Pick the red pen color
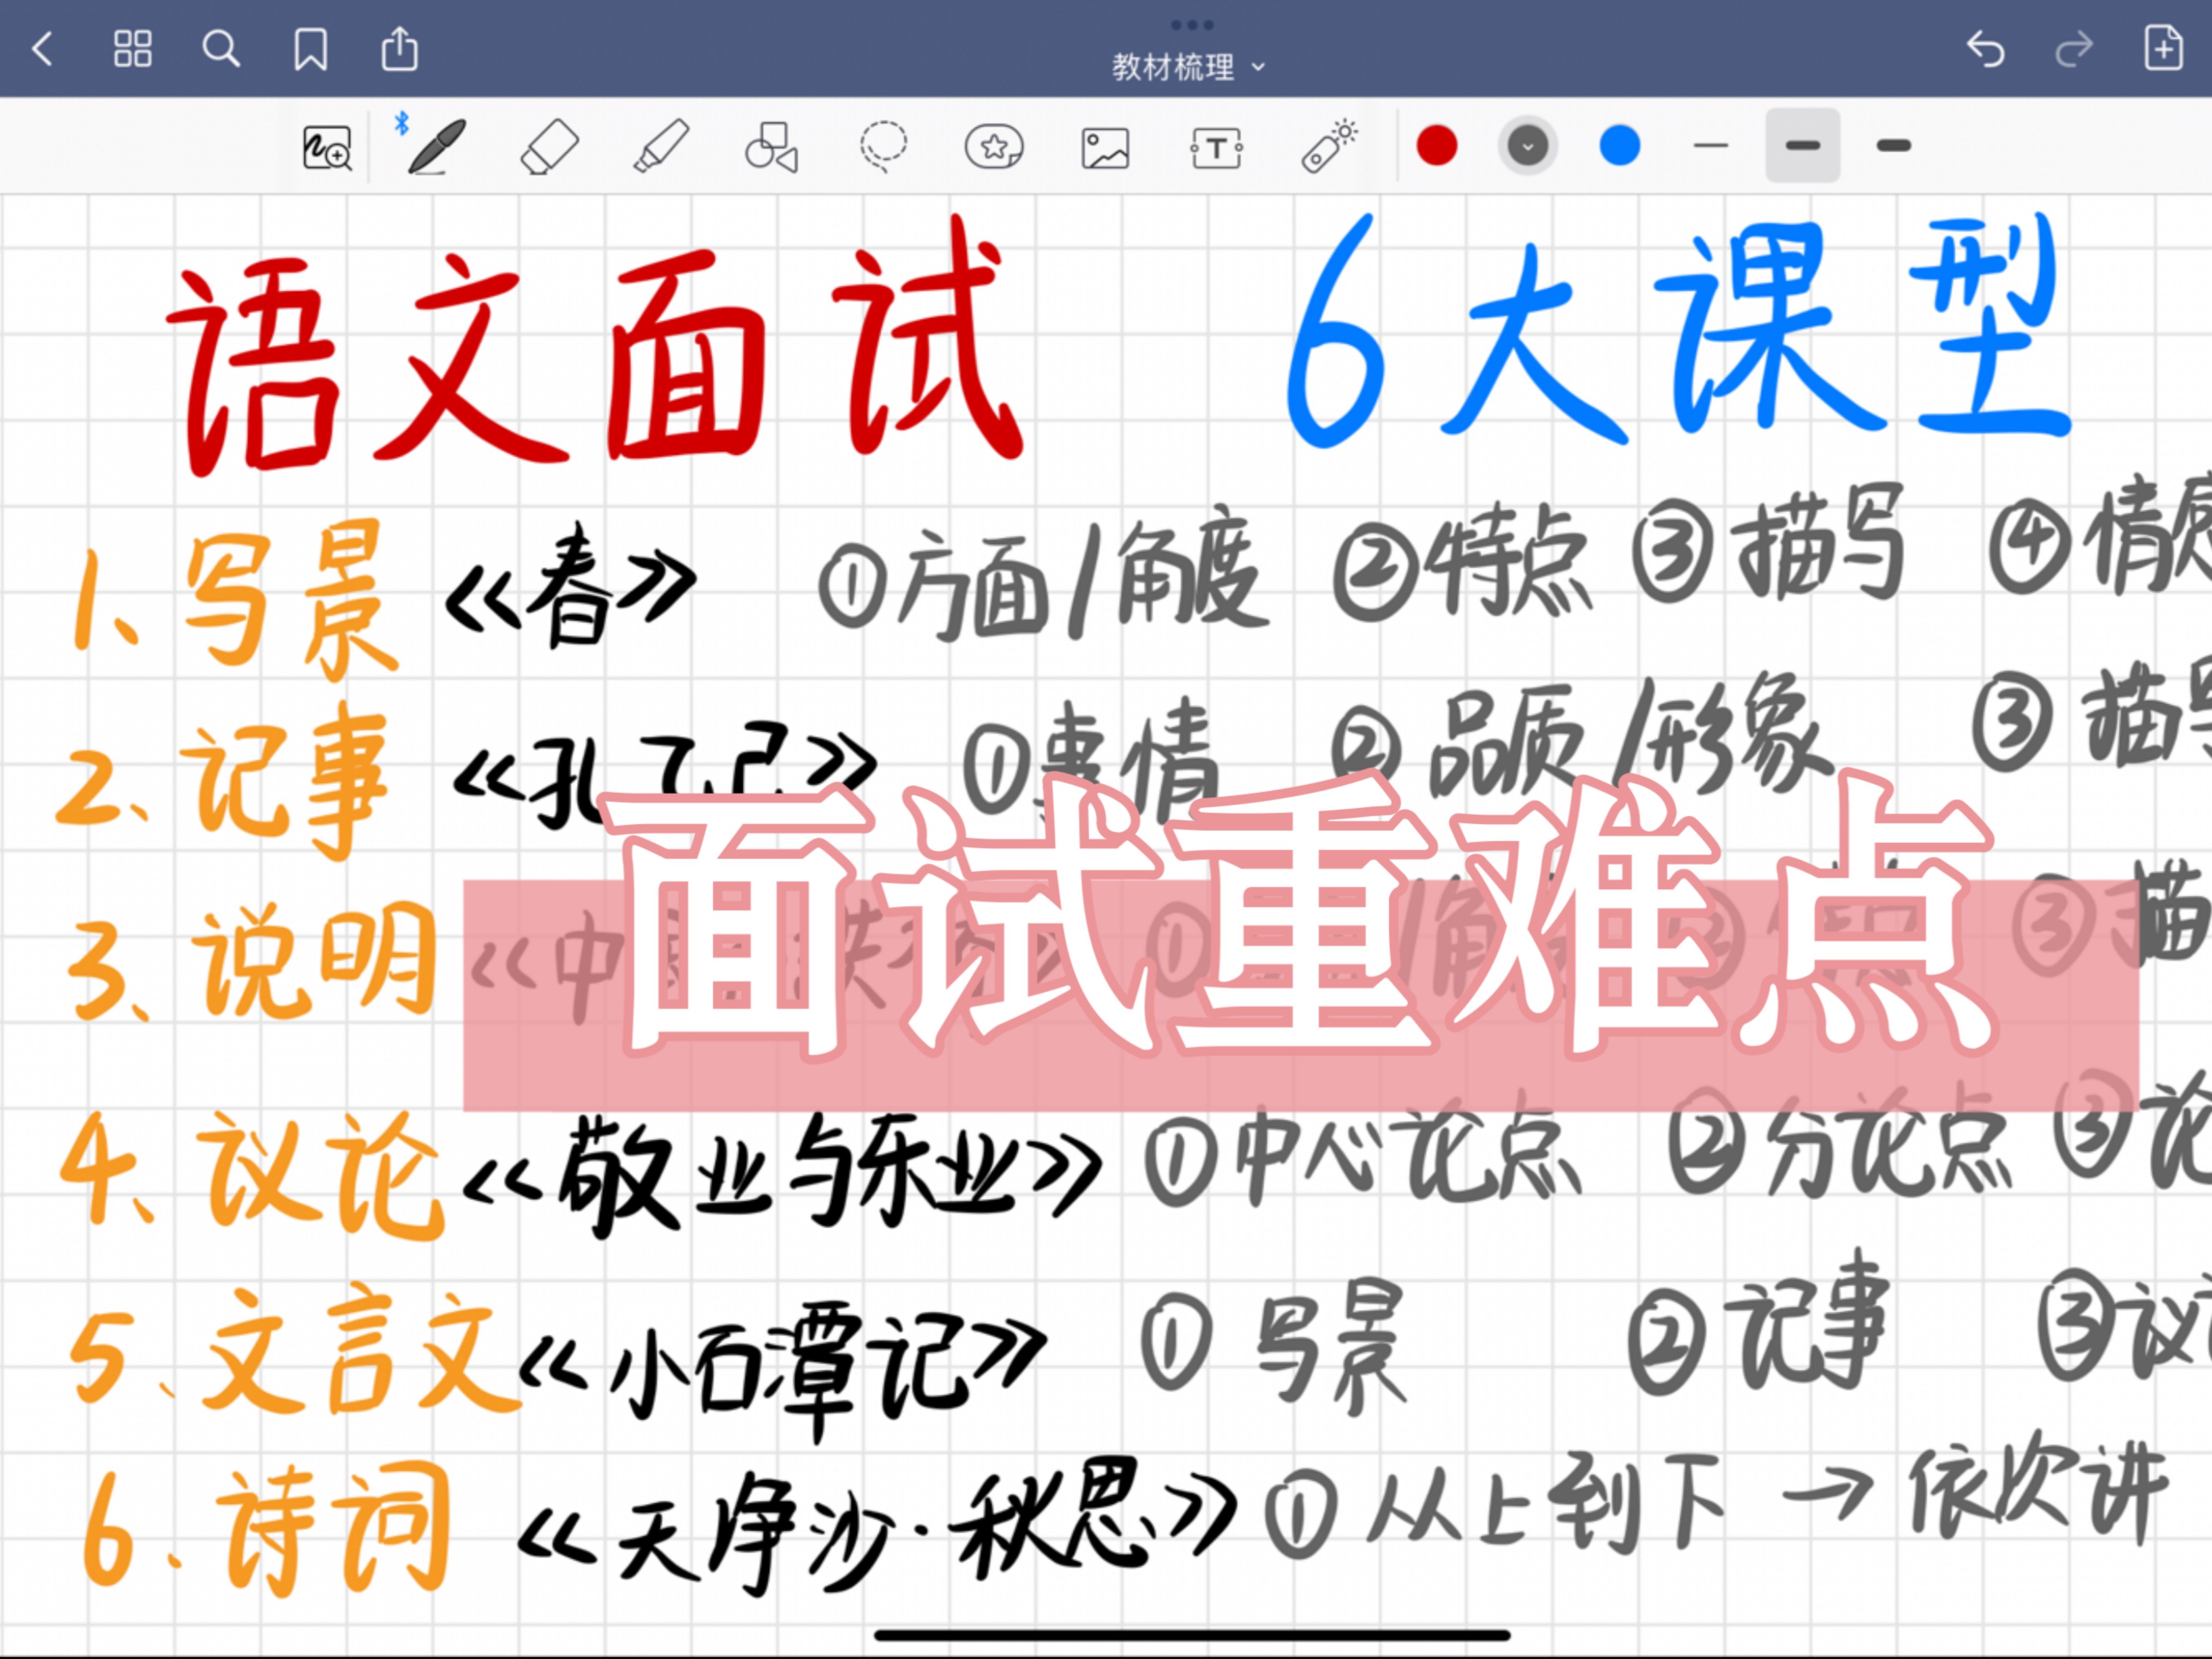 click(1437, 146)
